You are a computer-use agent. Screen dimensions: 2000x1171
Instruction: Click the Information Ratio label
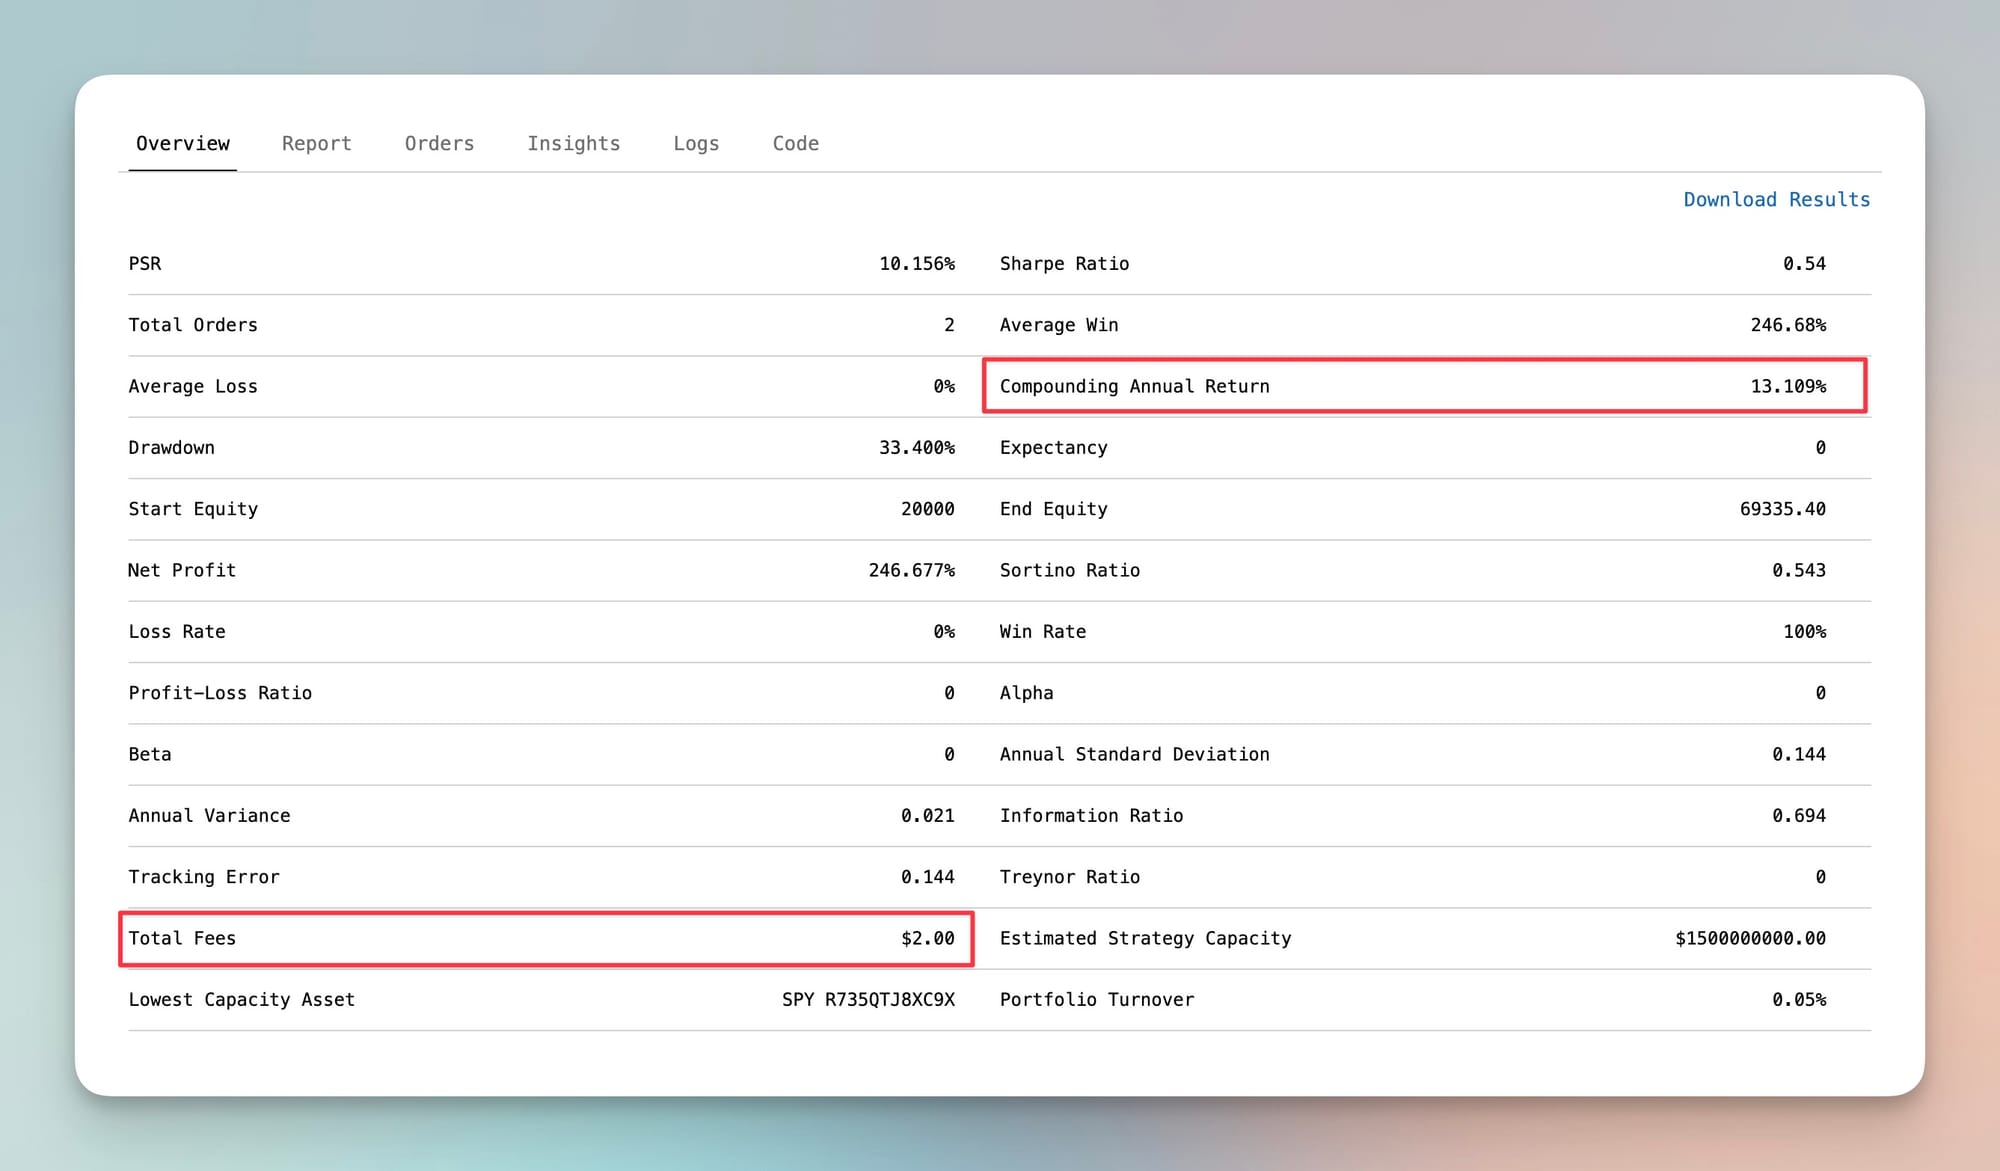1091,816
